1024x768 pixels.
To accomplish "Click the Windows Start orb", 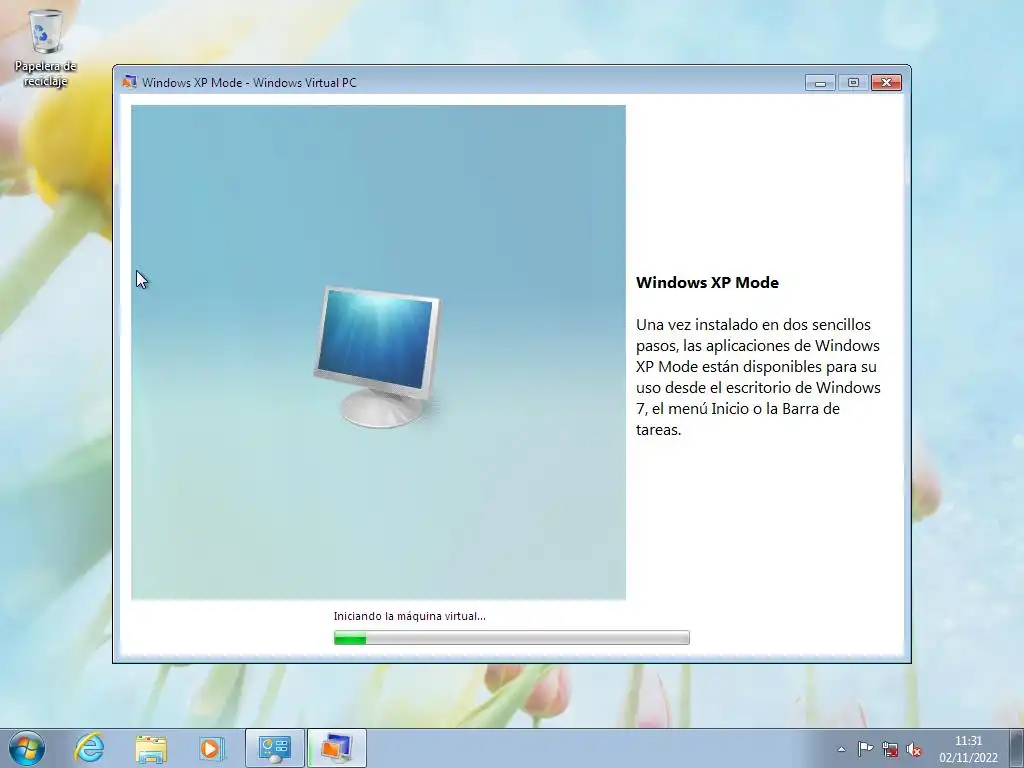I will (27, 748).
